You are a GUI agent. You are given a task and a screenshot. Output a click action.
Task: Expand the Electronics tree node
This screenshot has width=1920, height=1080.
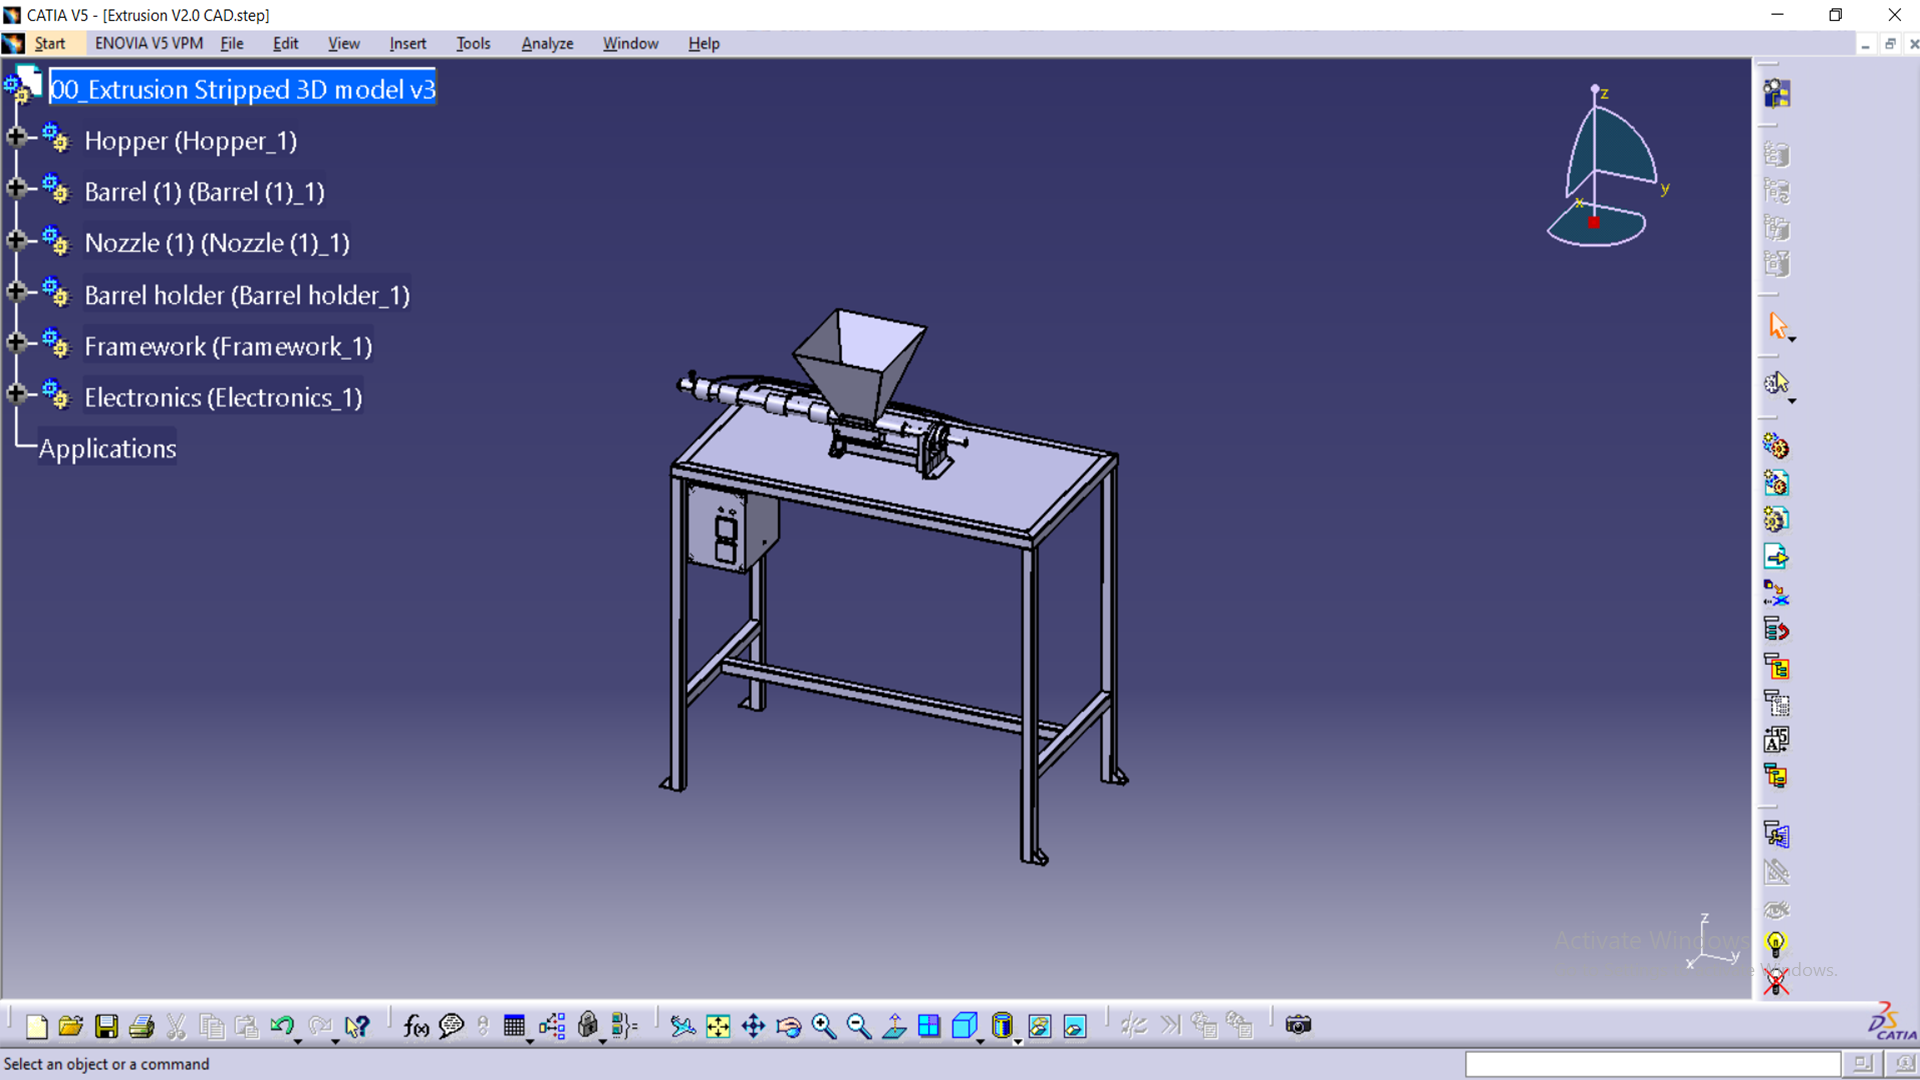click(16, 394)
